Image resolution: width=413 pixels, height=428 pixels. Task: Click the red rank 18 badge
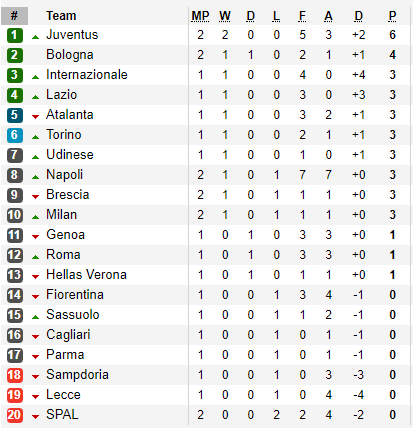point(15,375)
